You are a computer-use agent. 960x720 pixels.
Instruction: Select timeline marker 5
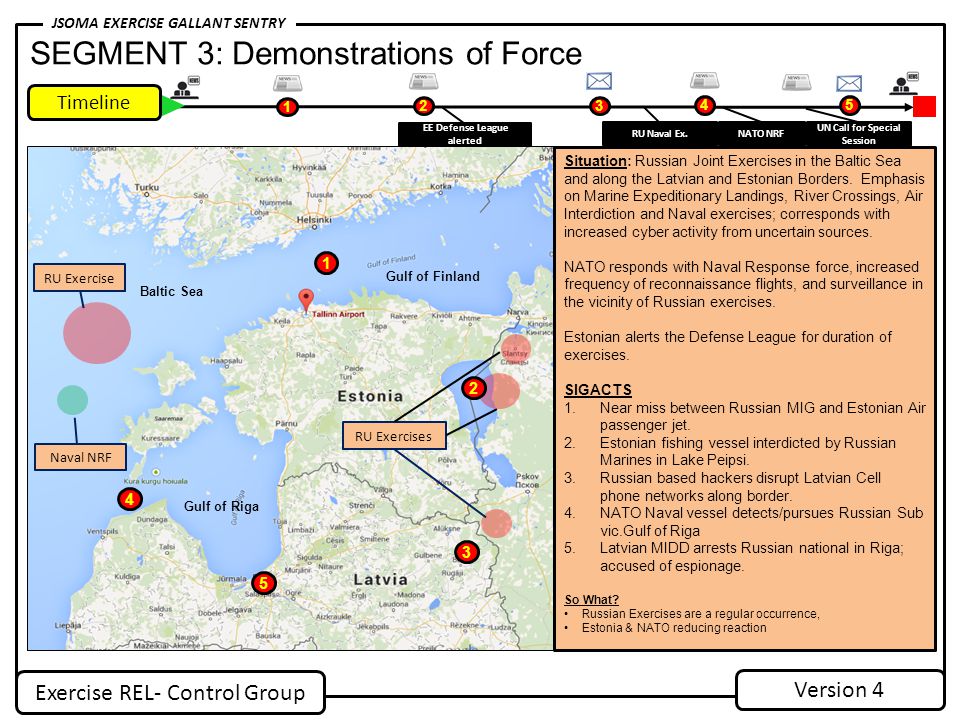[x=849, y=106]
